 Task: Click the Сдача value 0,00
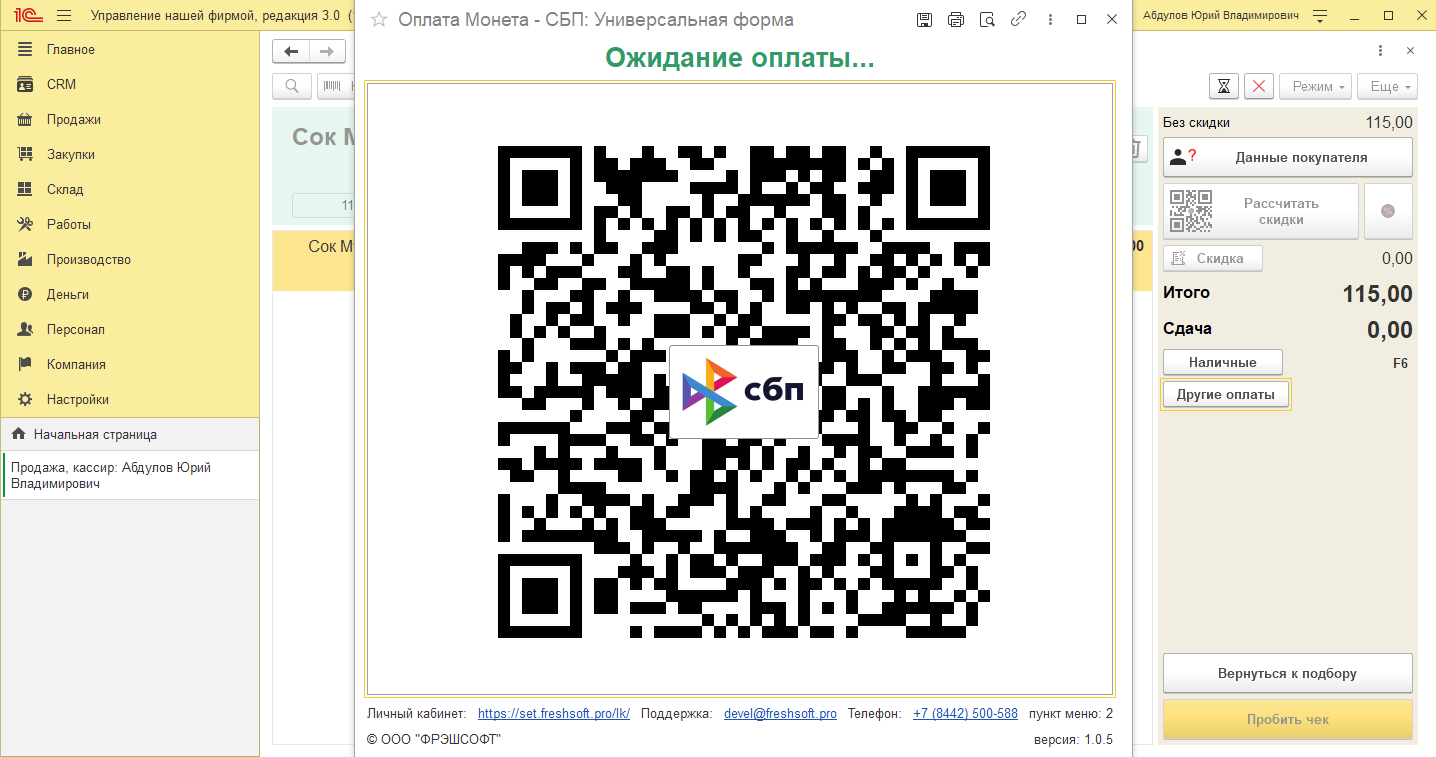tap(1390, 330)
